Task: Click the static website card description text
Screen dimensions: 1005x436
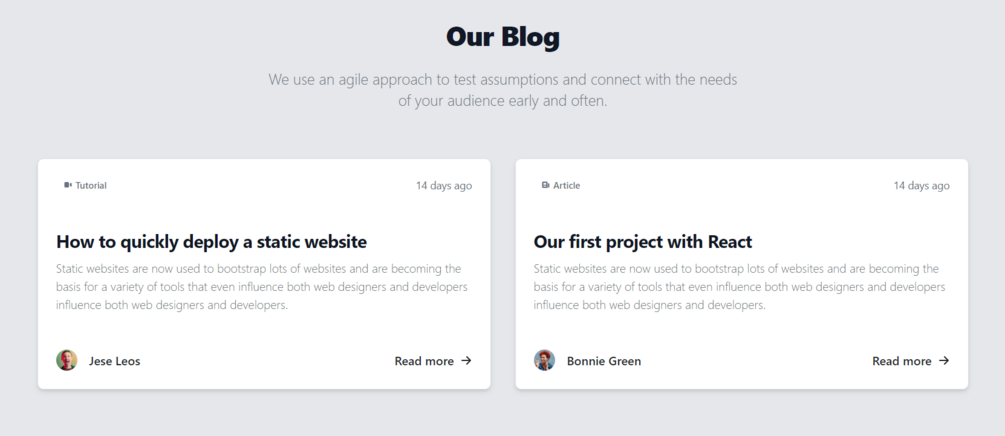Action: (x=262, y=287)
